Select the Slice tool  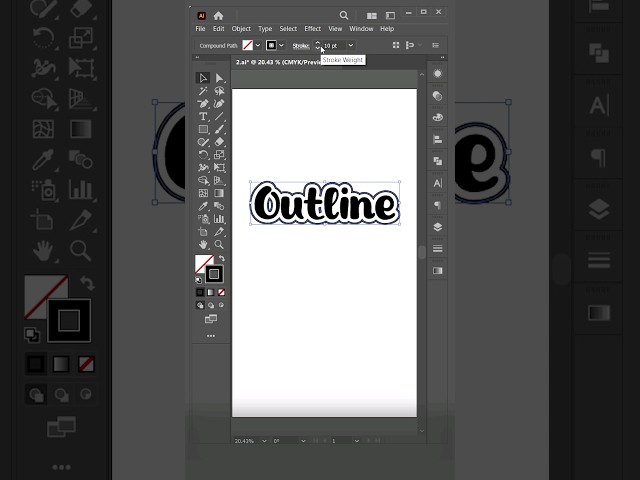[219, 232]
